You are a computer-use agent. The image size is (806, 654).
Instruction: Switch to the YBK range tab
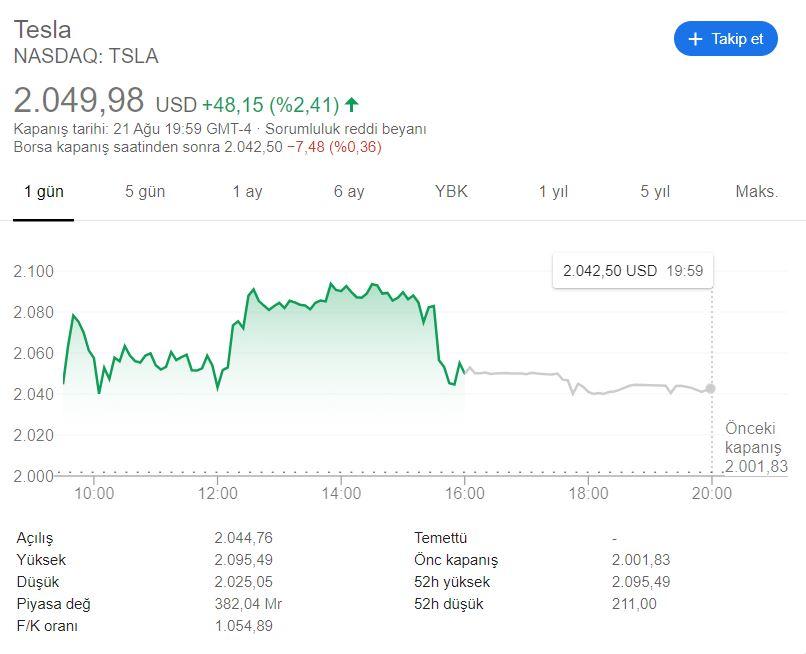[x=450, y=191]
